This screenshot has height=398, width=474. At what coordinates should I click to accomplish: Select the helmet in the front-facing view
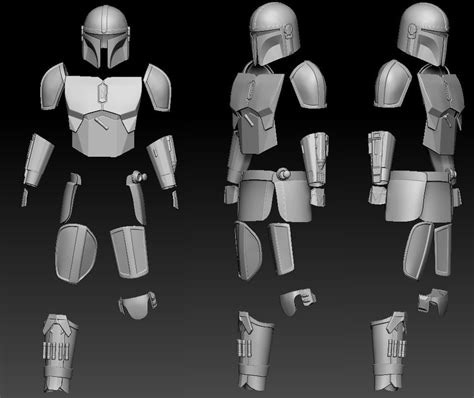point(105,37)
